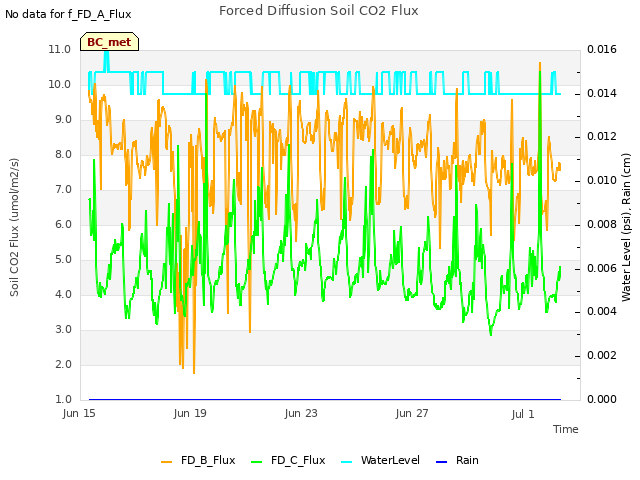Click the 10.0 left axis value

point(60,84)
